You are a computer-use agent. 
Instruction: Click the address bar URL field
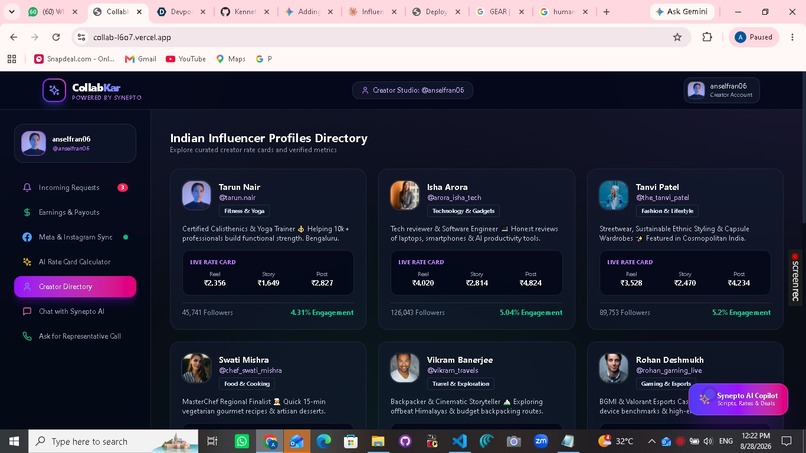380,37
